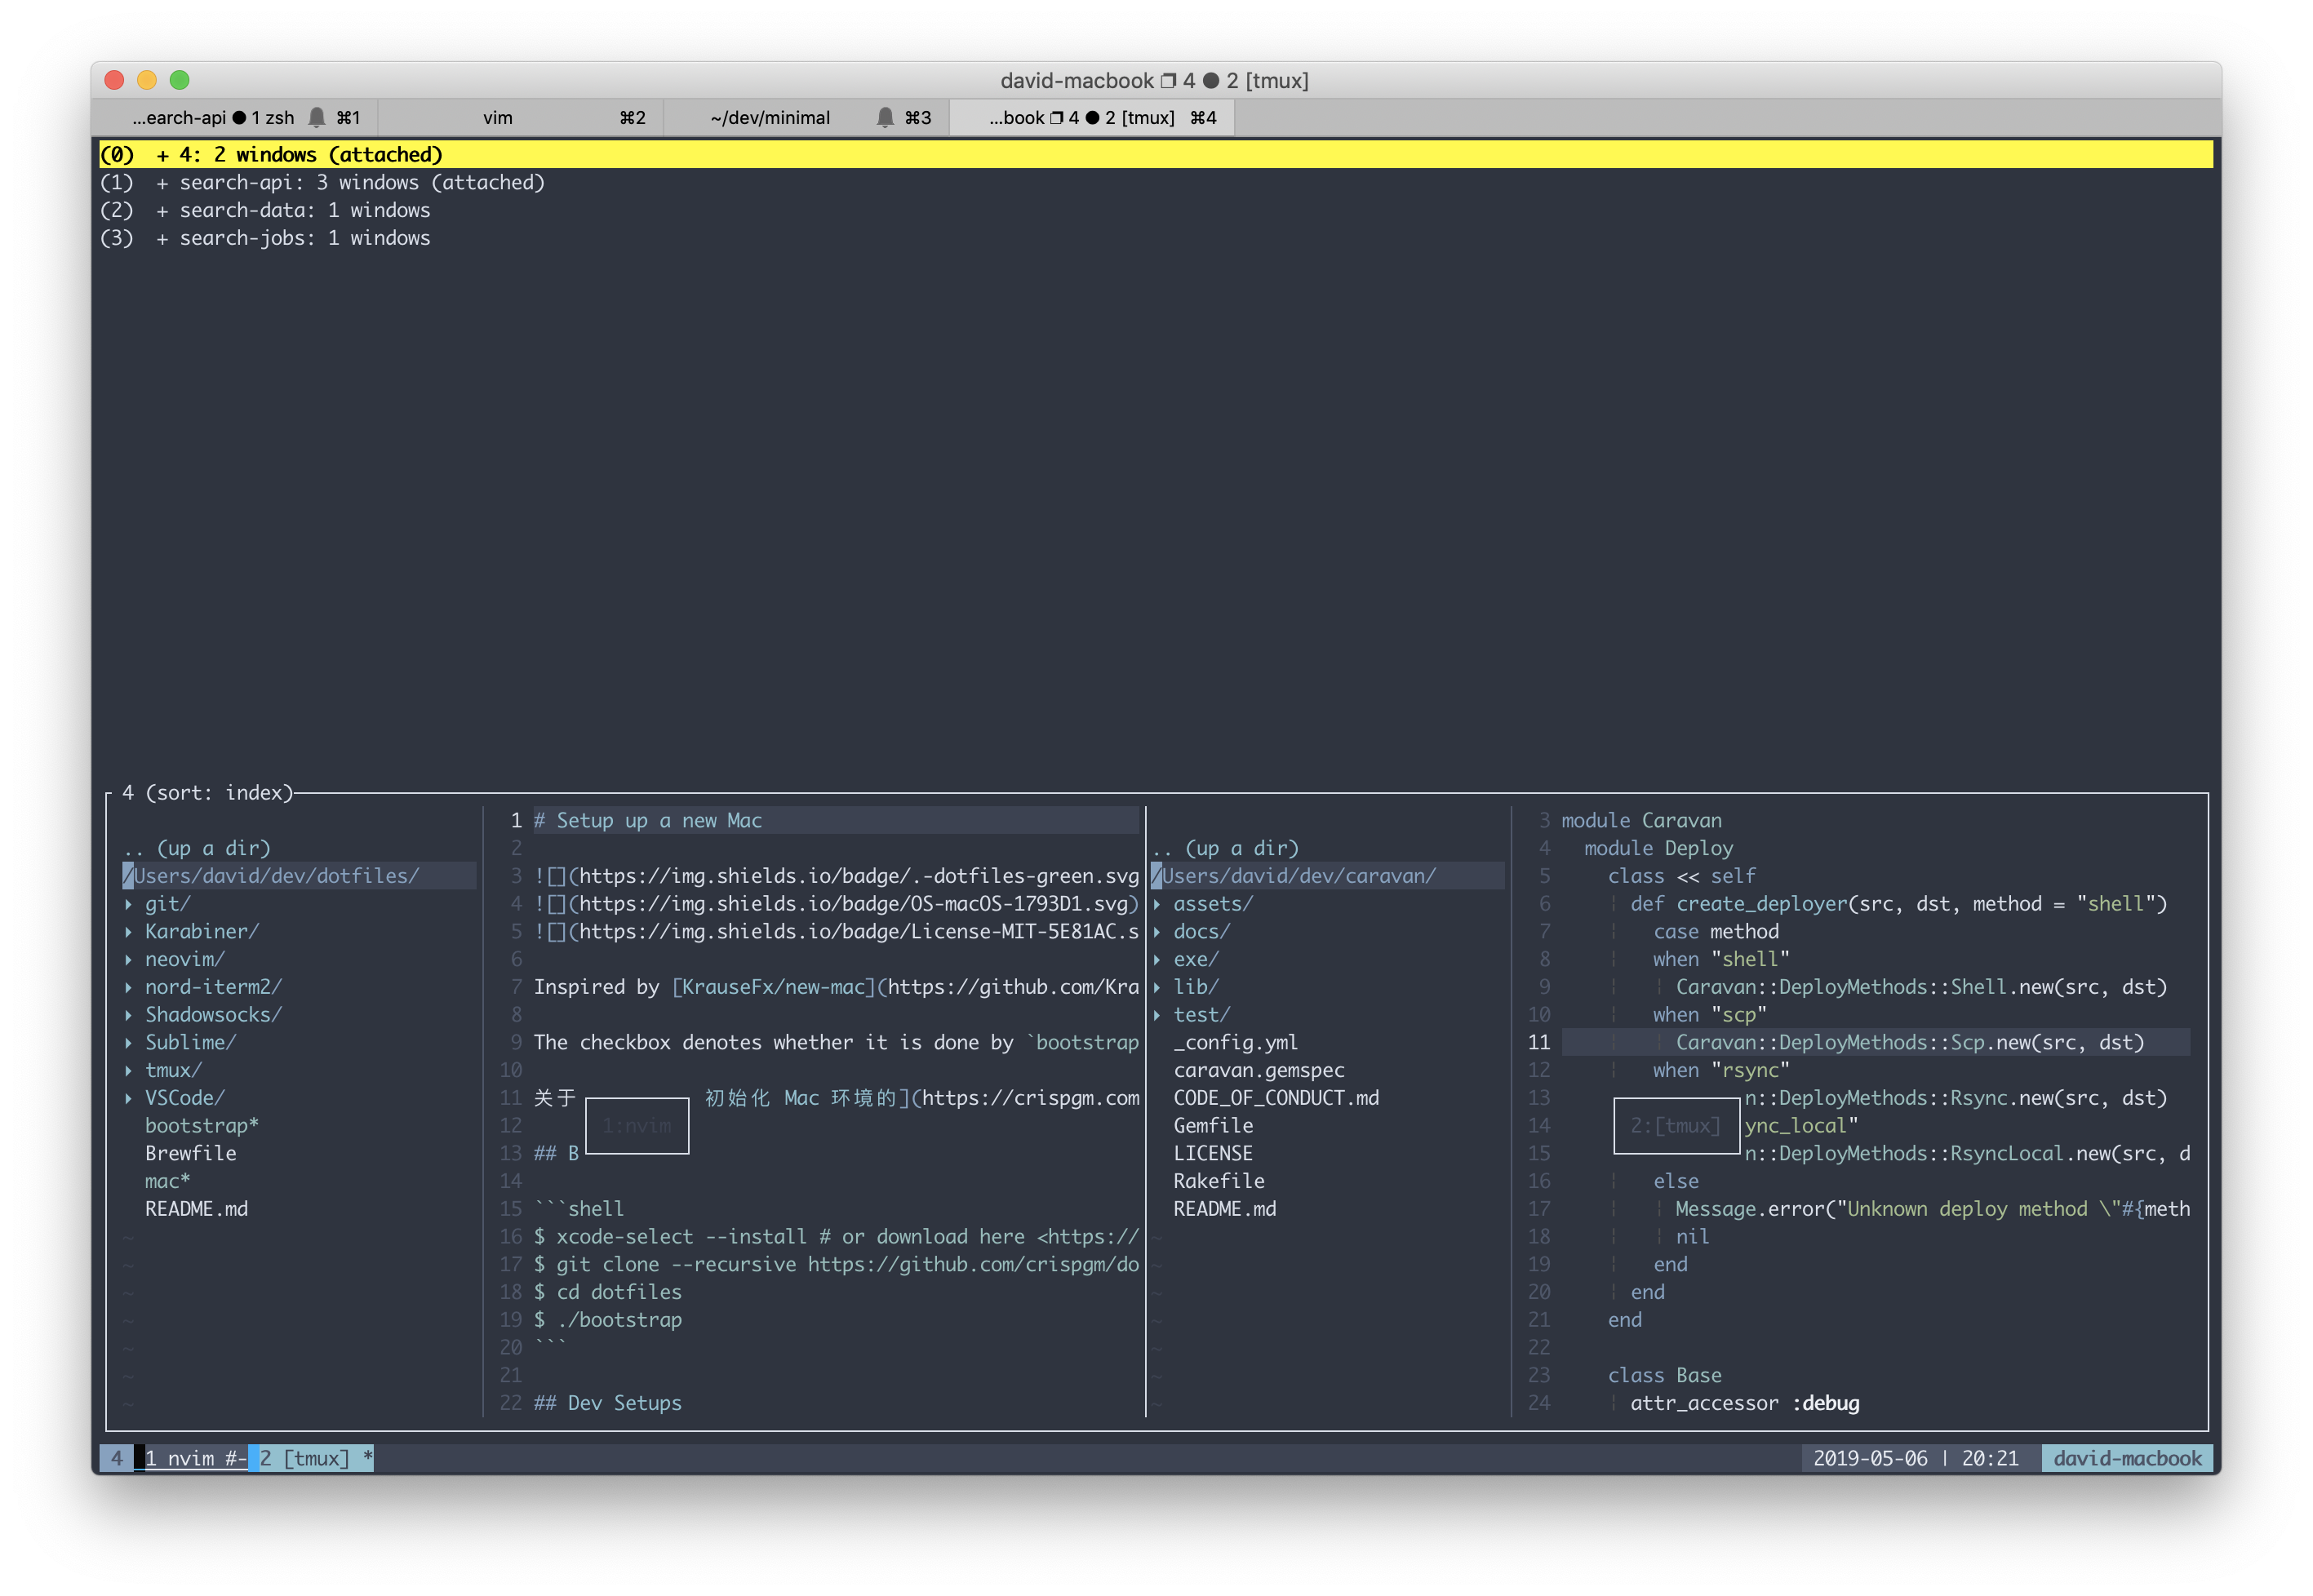This screenshot has width=2313, height=1596.
Task: Click the window title 'david-macbook ❐ 4 ● 2 [tmux]'
Action: click(1155, 81)
